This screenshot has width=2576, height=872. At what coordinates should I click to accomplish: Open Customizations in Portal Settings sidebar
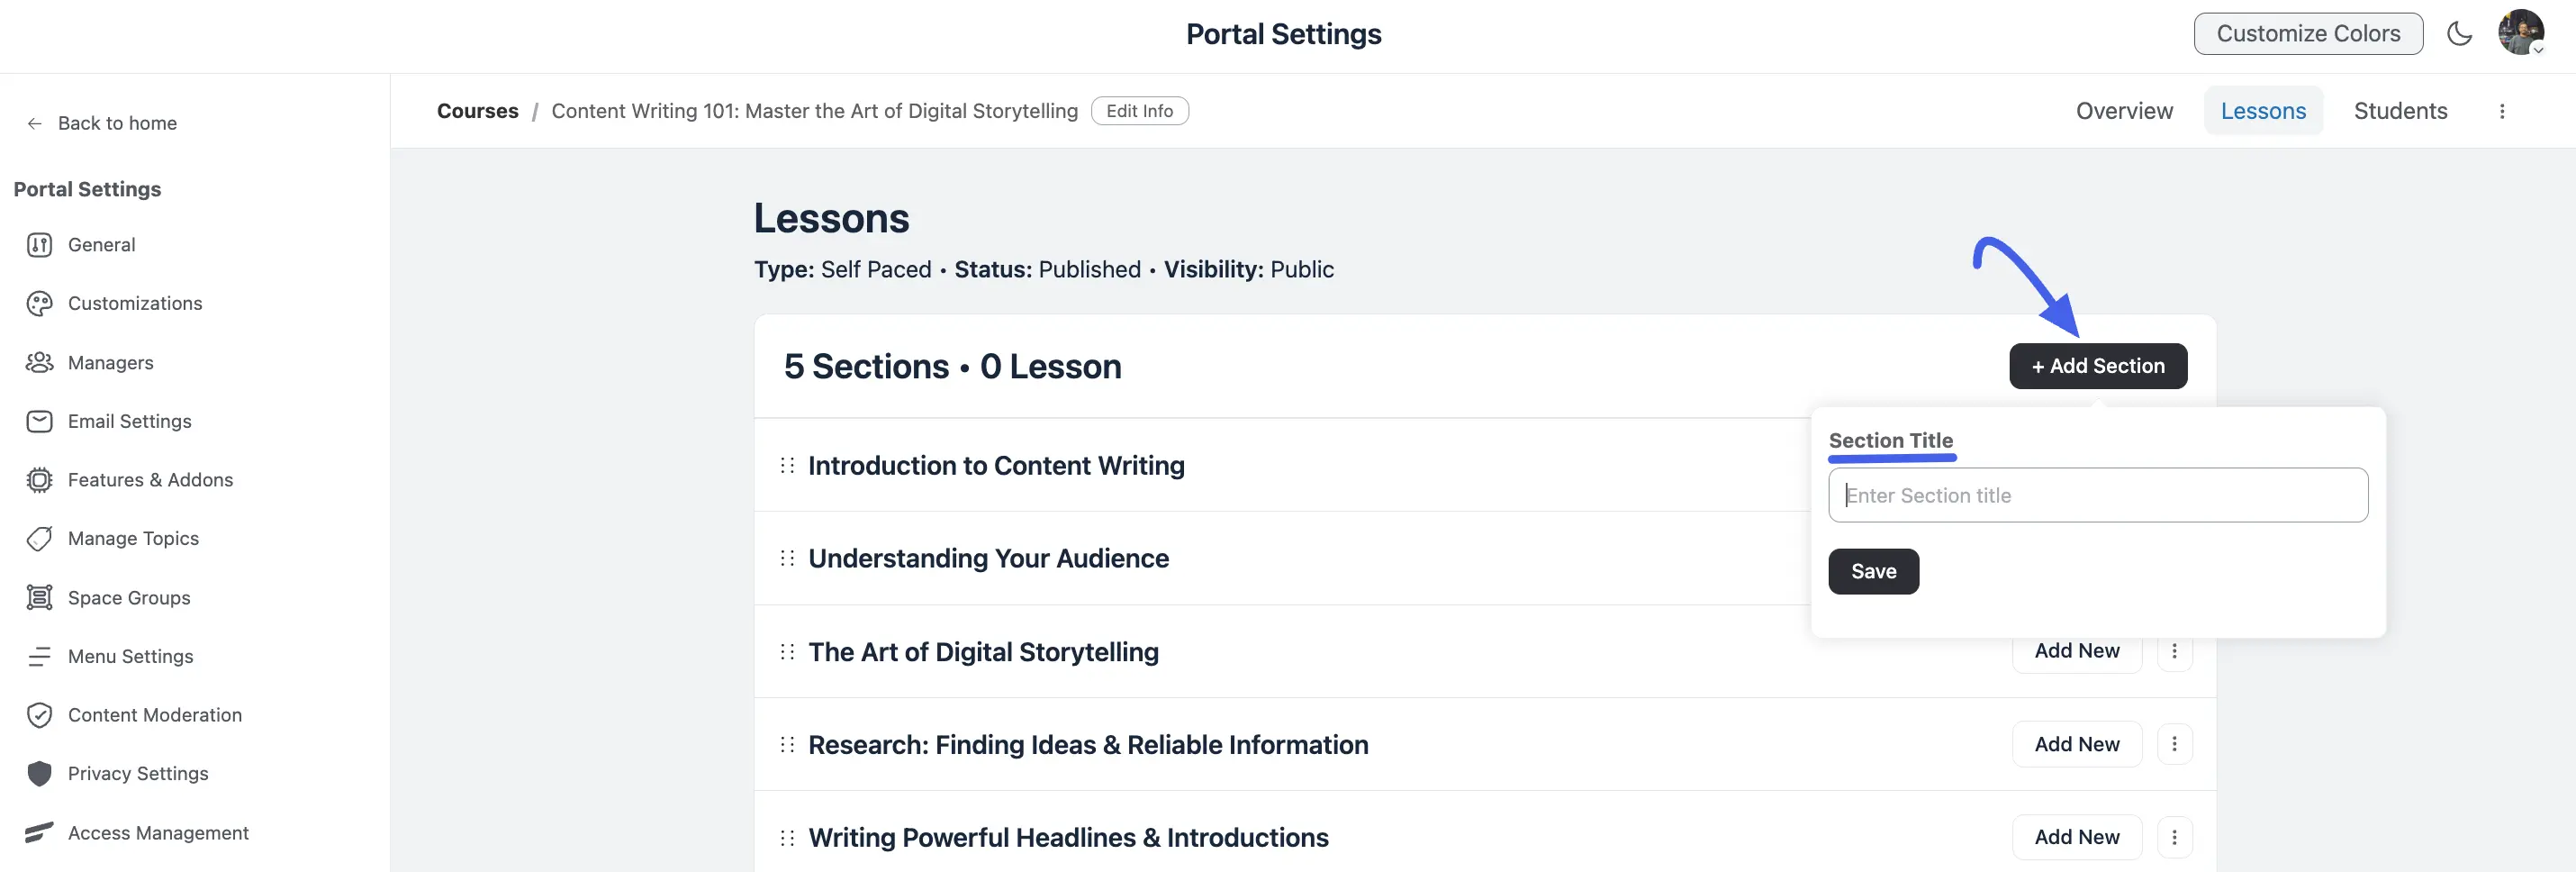[x=135, y=304]
